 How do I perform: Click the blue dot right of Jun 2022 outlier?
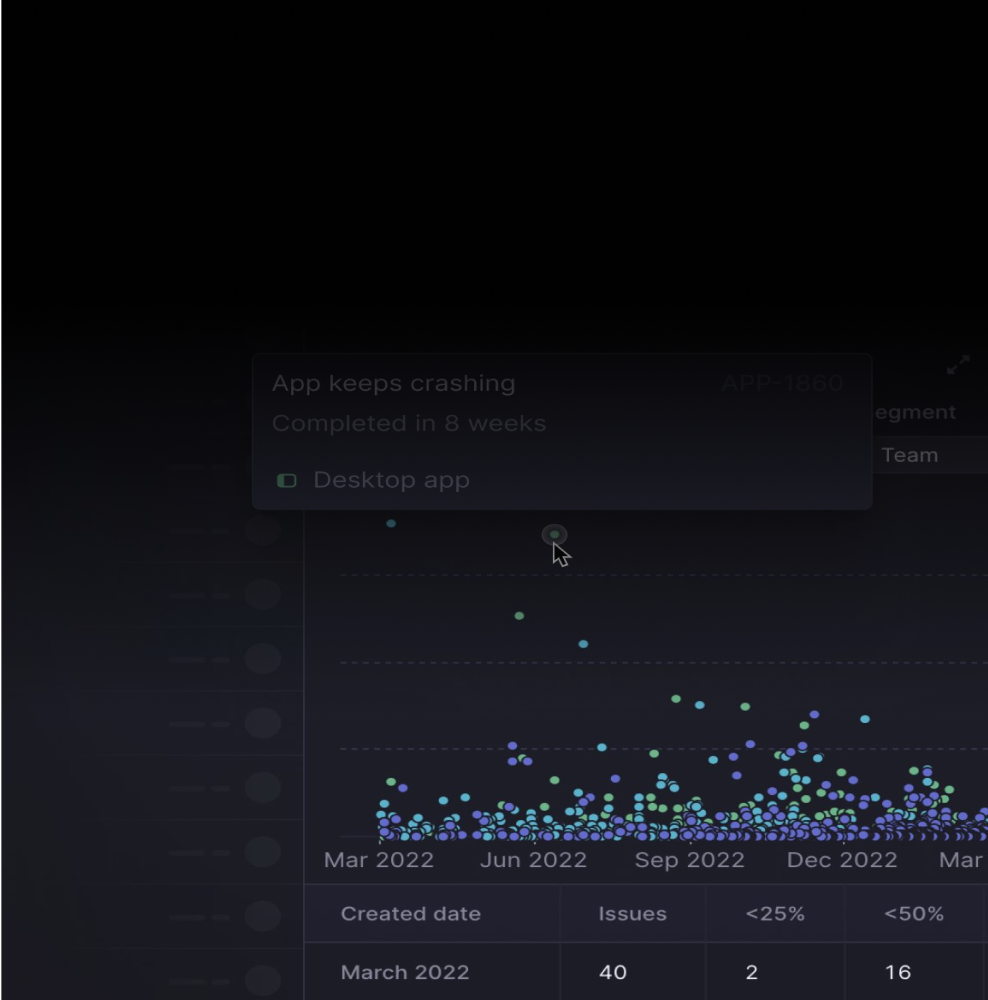[583, 644]
